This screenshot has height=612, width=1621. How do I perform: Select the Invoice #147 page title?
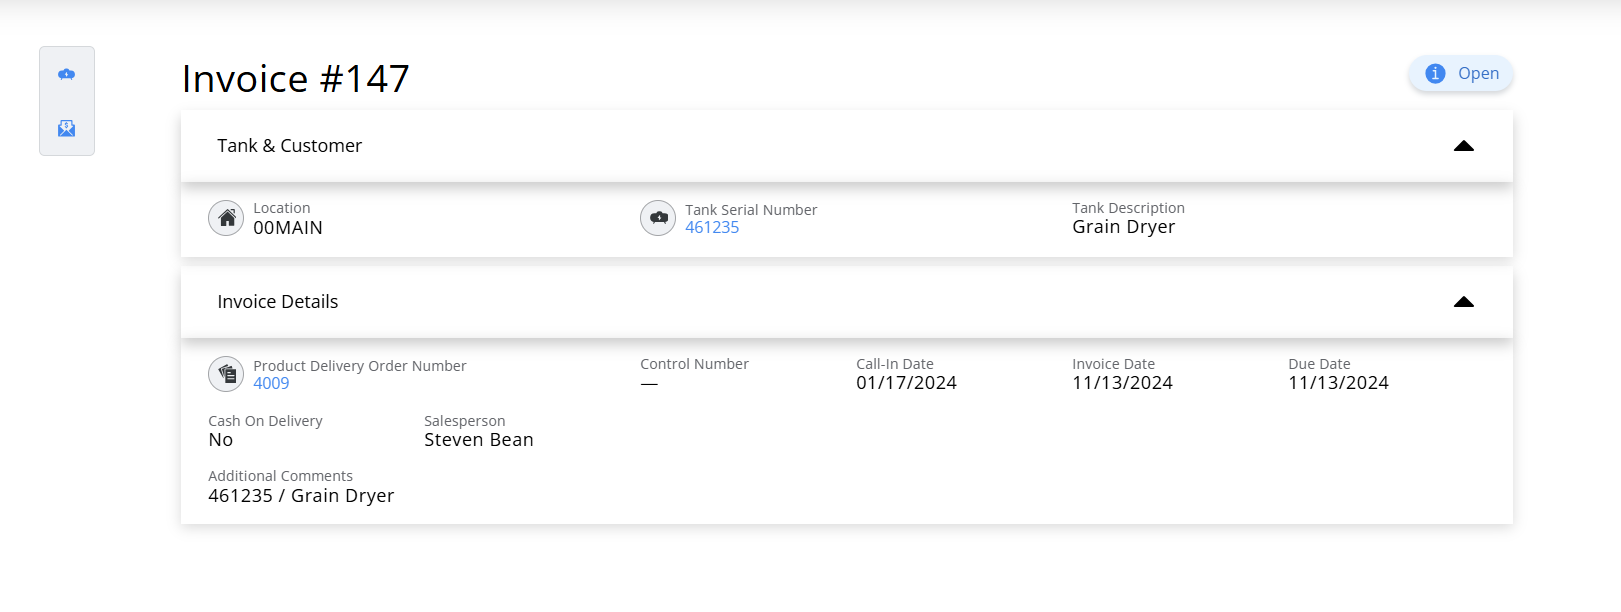(x=296, y=79)
